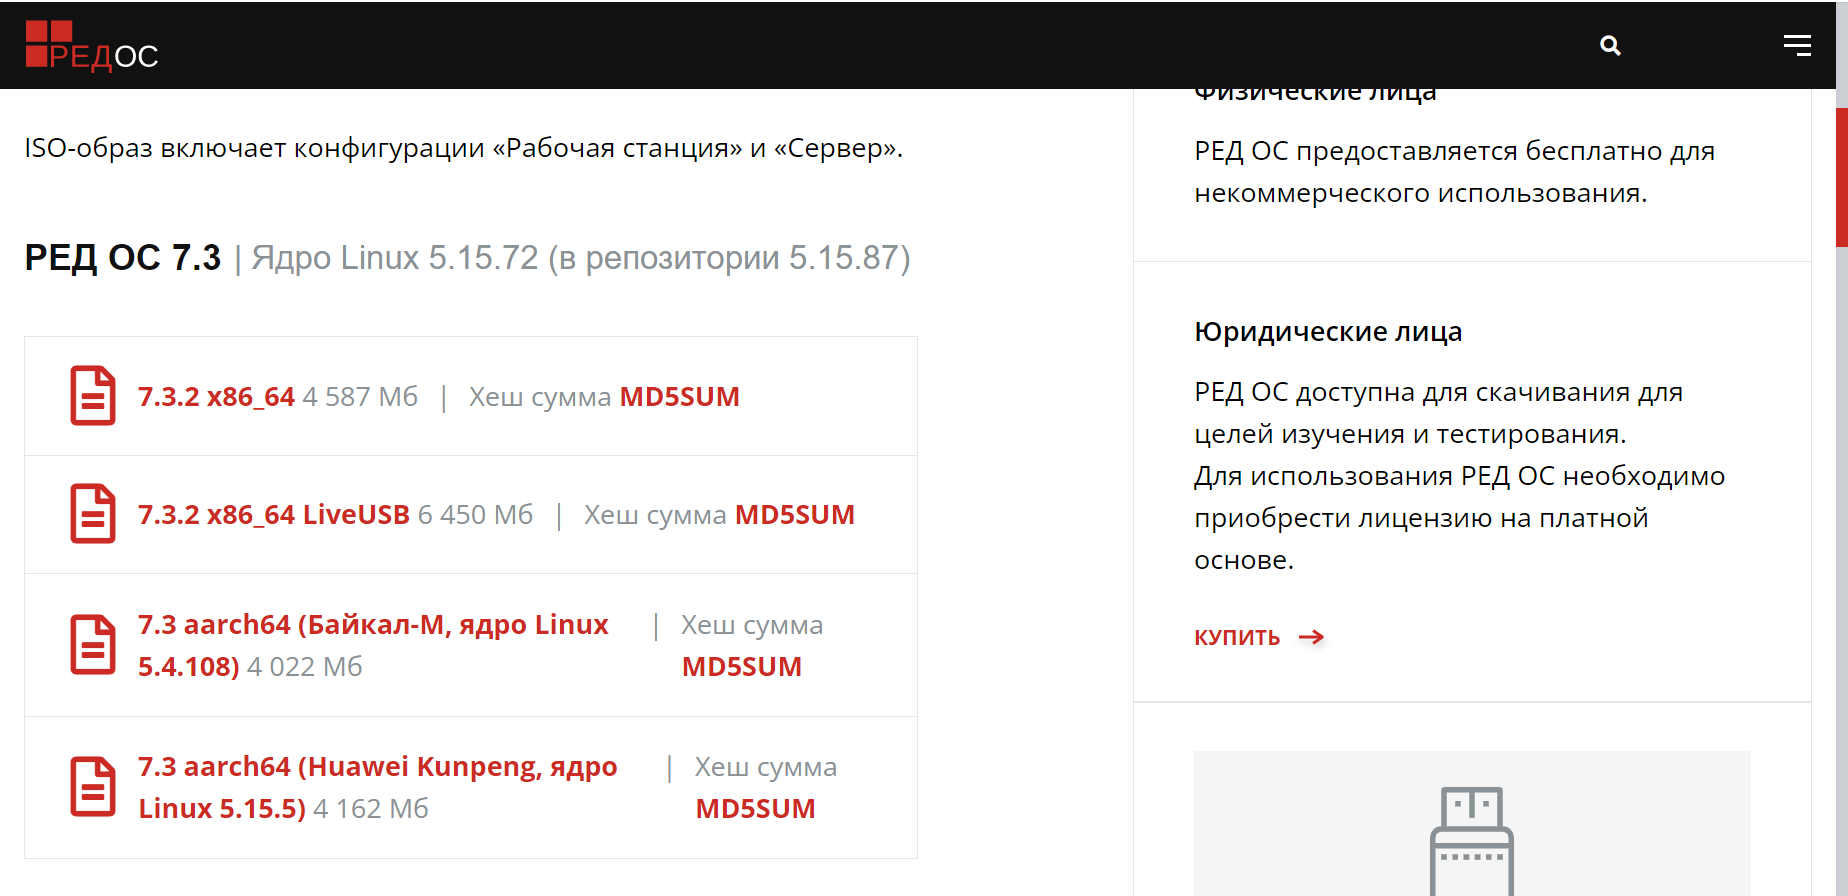Download 7.3 aarch64 Байкал-М image
The height and width of the screenshot is (896, 1848).
[x=373, y=645]
